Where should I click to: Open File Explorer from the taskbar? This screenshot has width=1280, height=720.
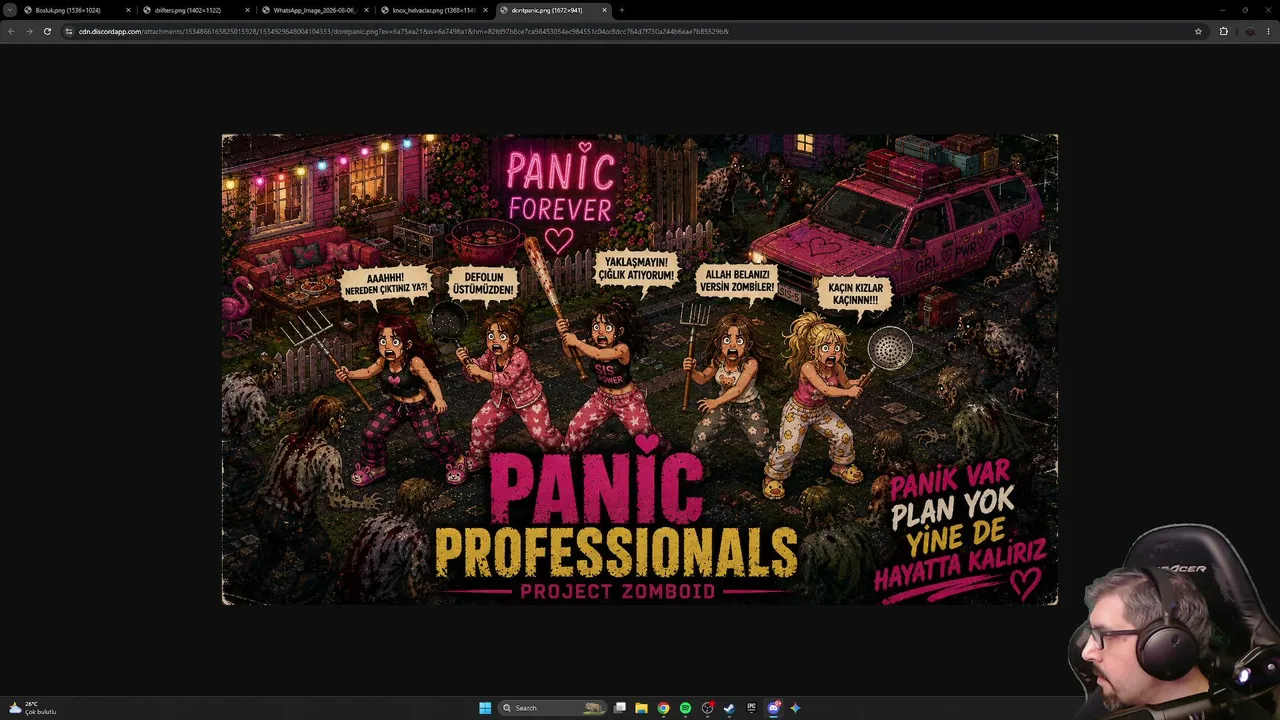[x=641, y=708]
